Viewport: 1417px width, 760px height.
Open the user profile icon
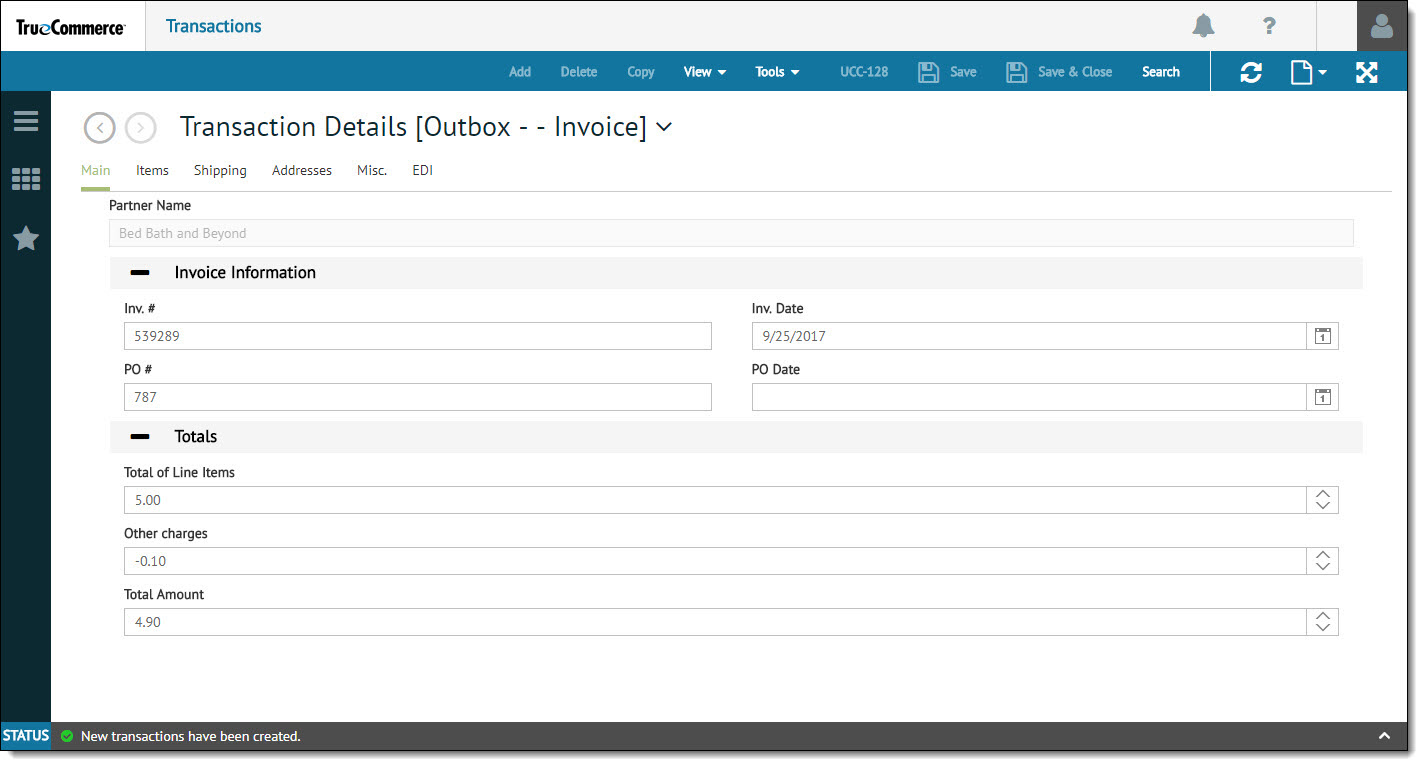coord(1381,26)
